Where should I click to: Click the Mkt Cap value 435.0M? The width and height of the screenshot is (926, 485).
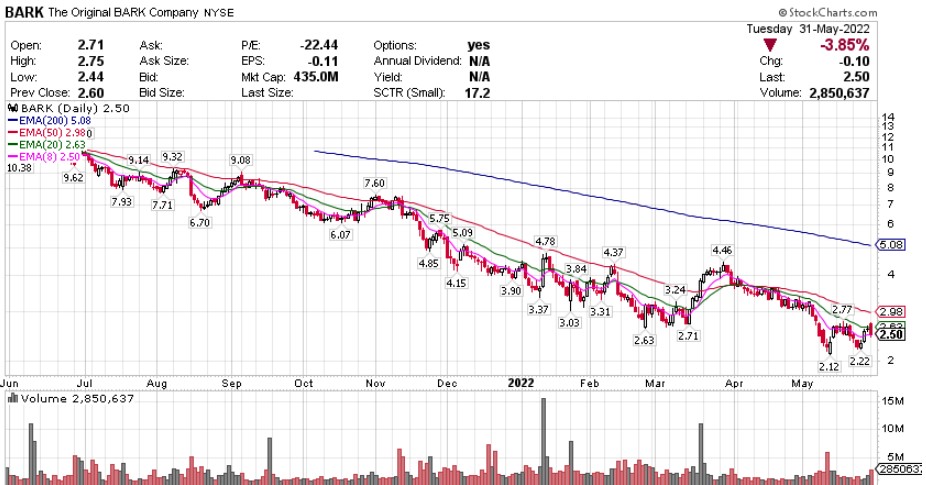(316, 77)
